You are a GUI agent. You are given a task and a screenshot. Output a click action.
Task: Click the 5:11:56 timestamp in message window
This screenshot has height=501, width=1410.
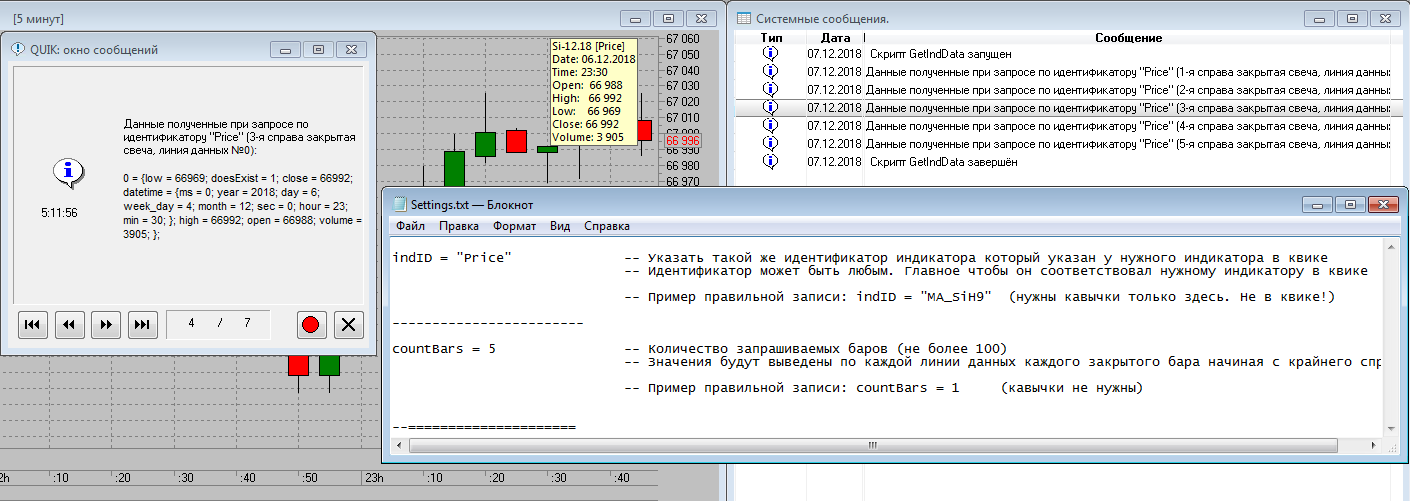pos(59,213)
